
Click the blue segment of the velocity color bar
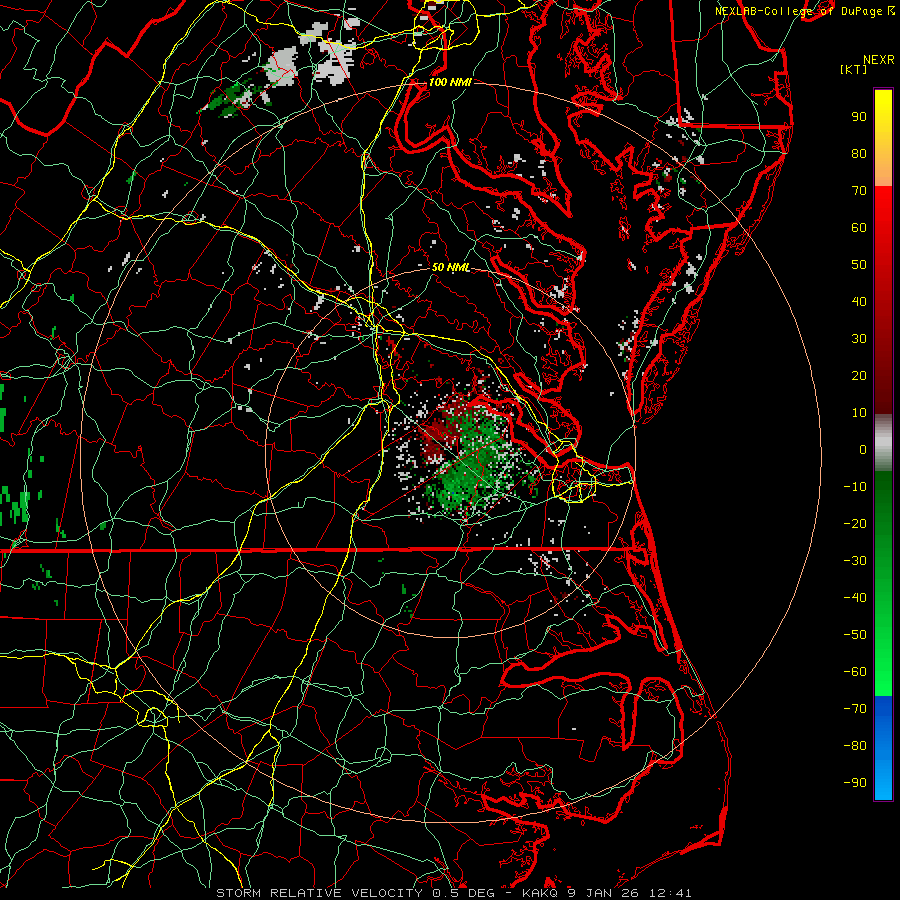[x=883, y=747]
